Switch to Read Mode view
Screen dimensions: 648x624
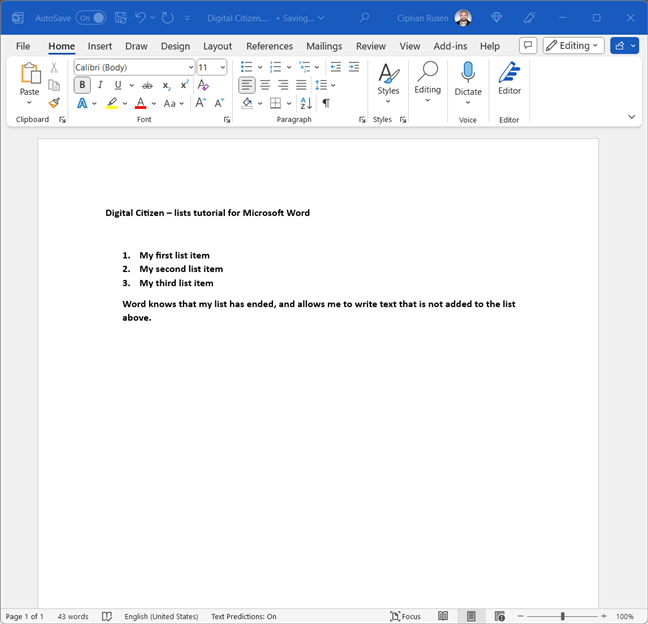coord(443,616)
